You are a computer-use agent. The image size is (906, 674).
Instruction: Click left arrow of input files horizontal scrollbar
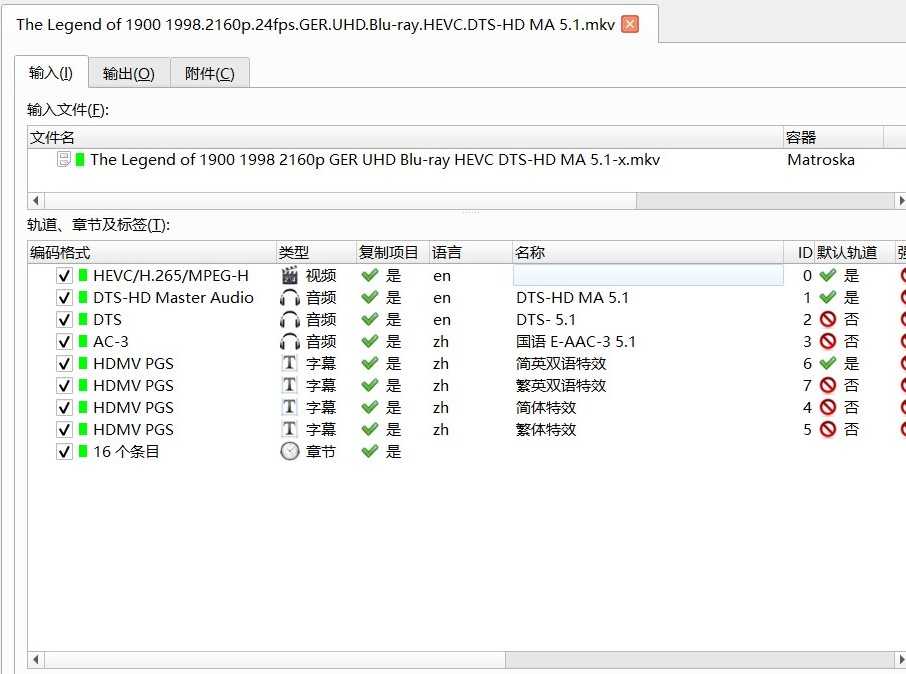36,201
